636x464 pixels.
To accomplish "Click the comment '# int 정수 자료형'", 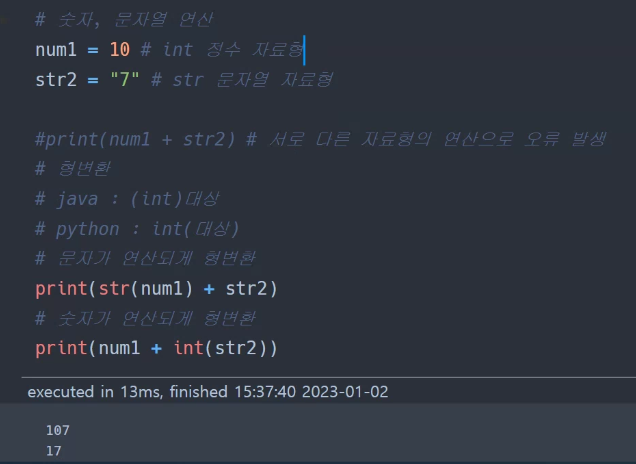I will pyautogui.click(x=222, y=50).
